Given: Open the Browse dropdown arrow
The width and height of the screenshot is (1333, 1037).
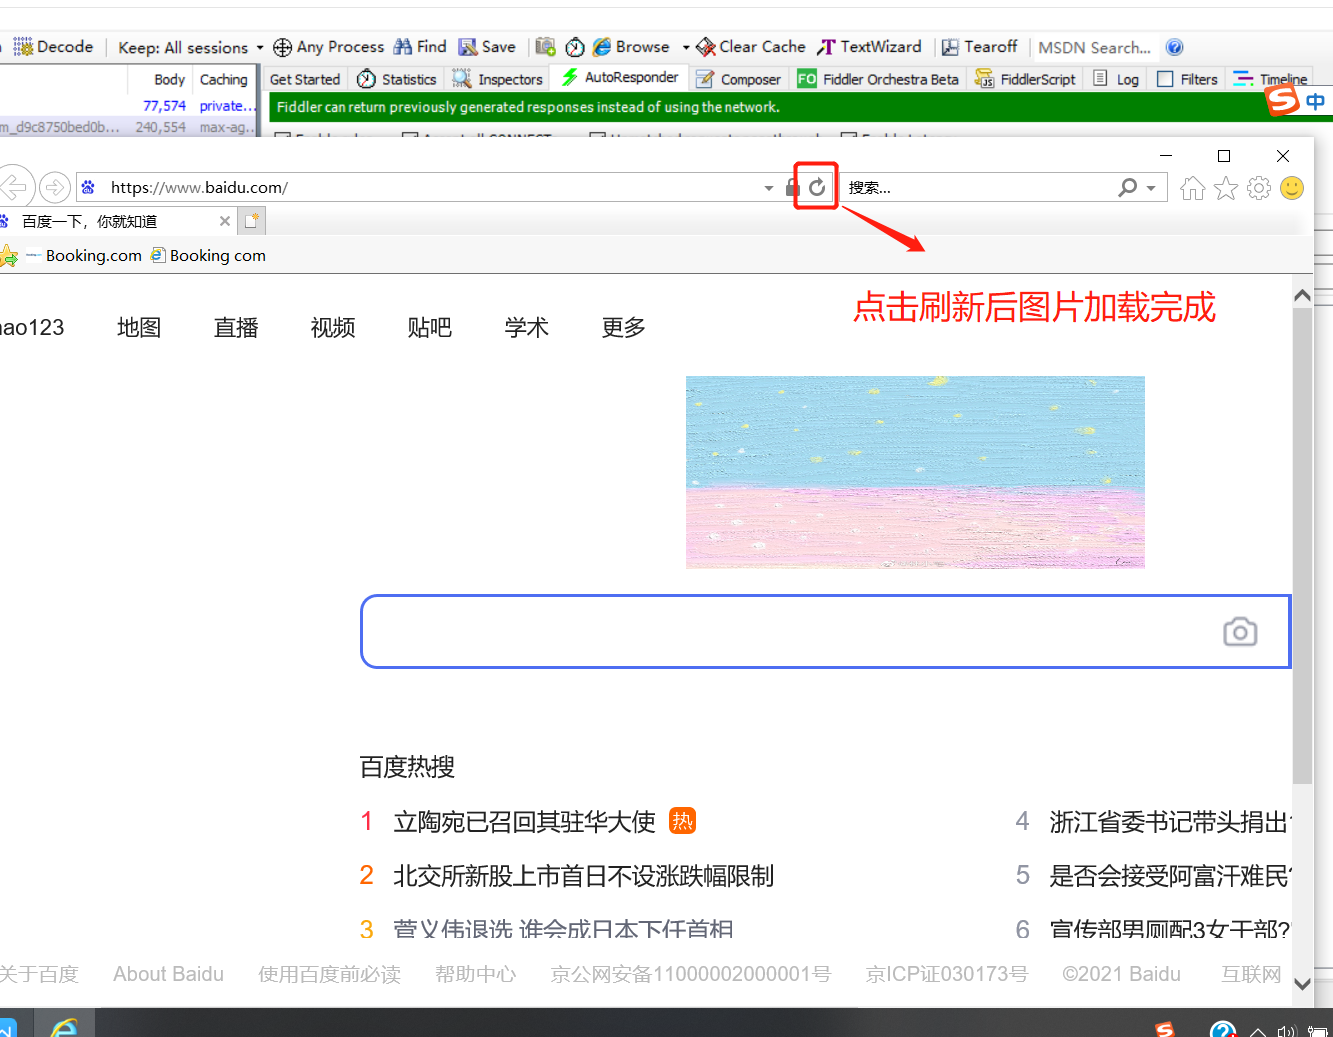Looking at the screenshot, I should pos(686,47).
